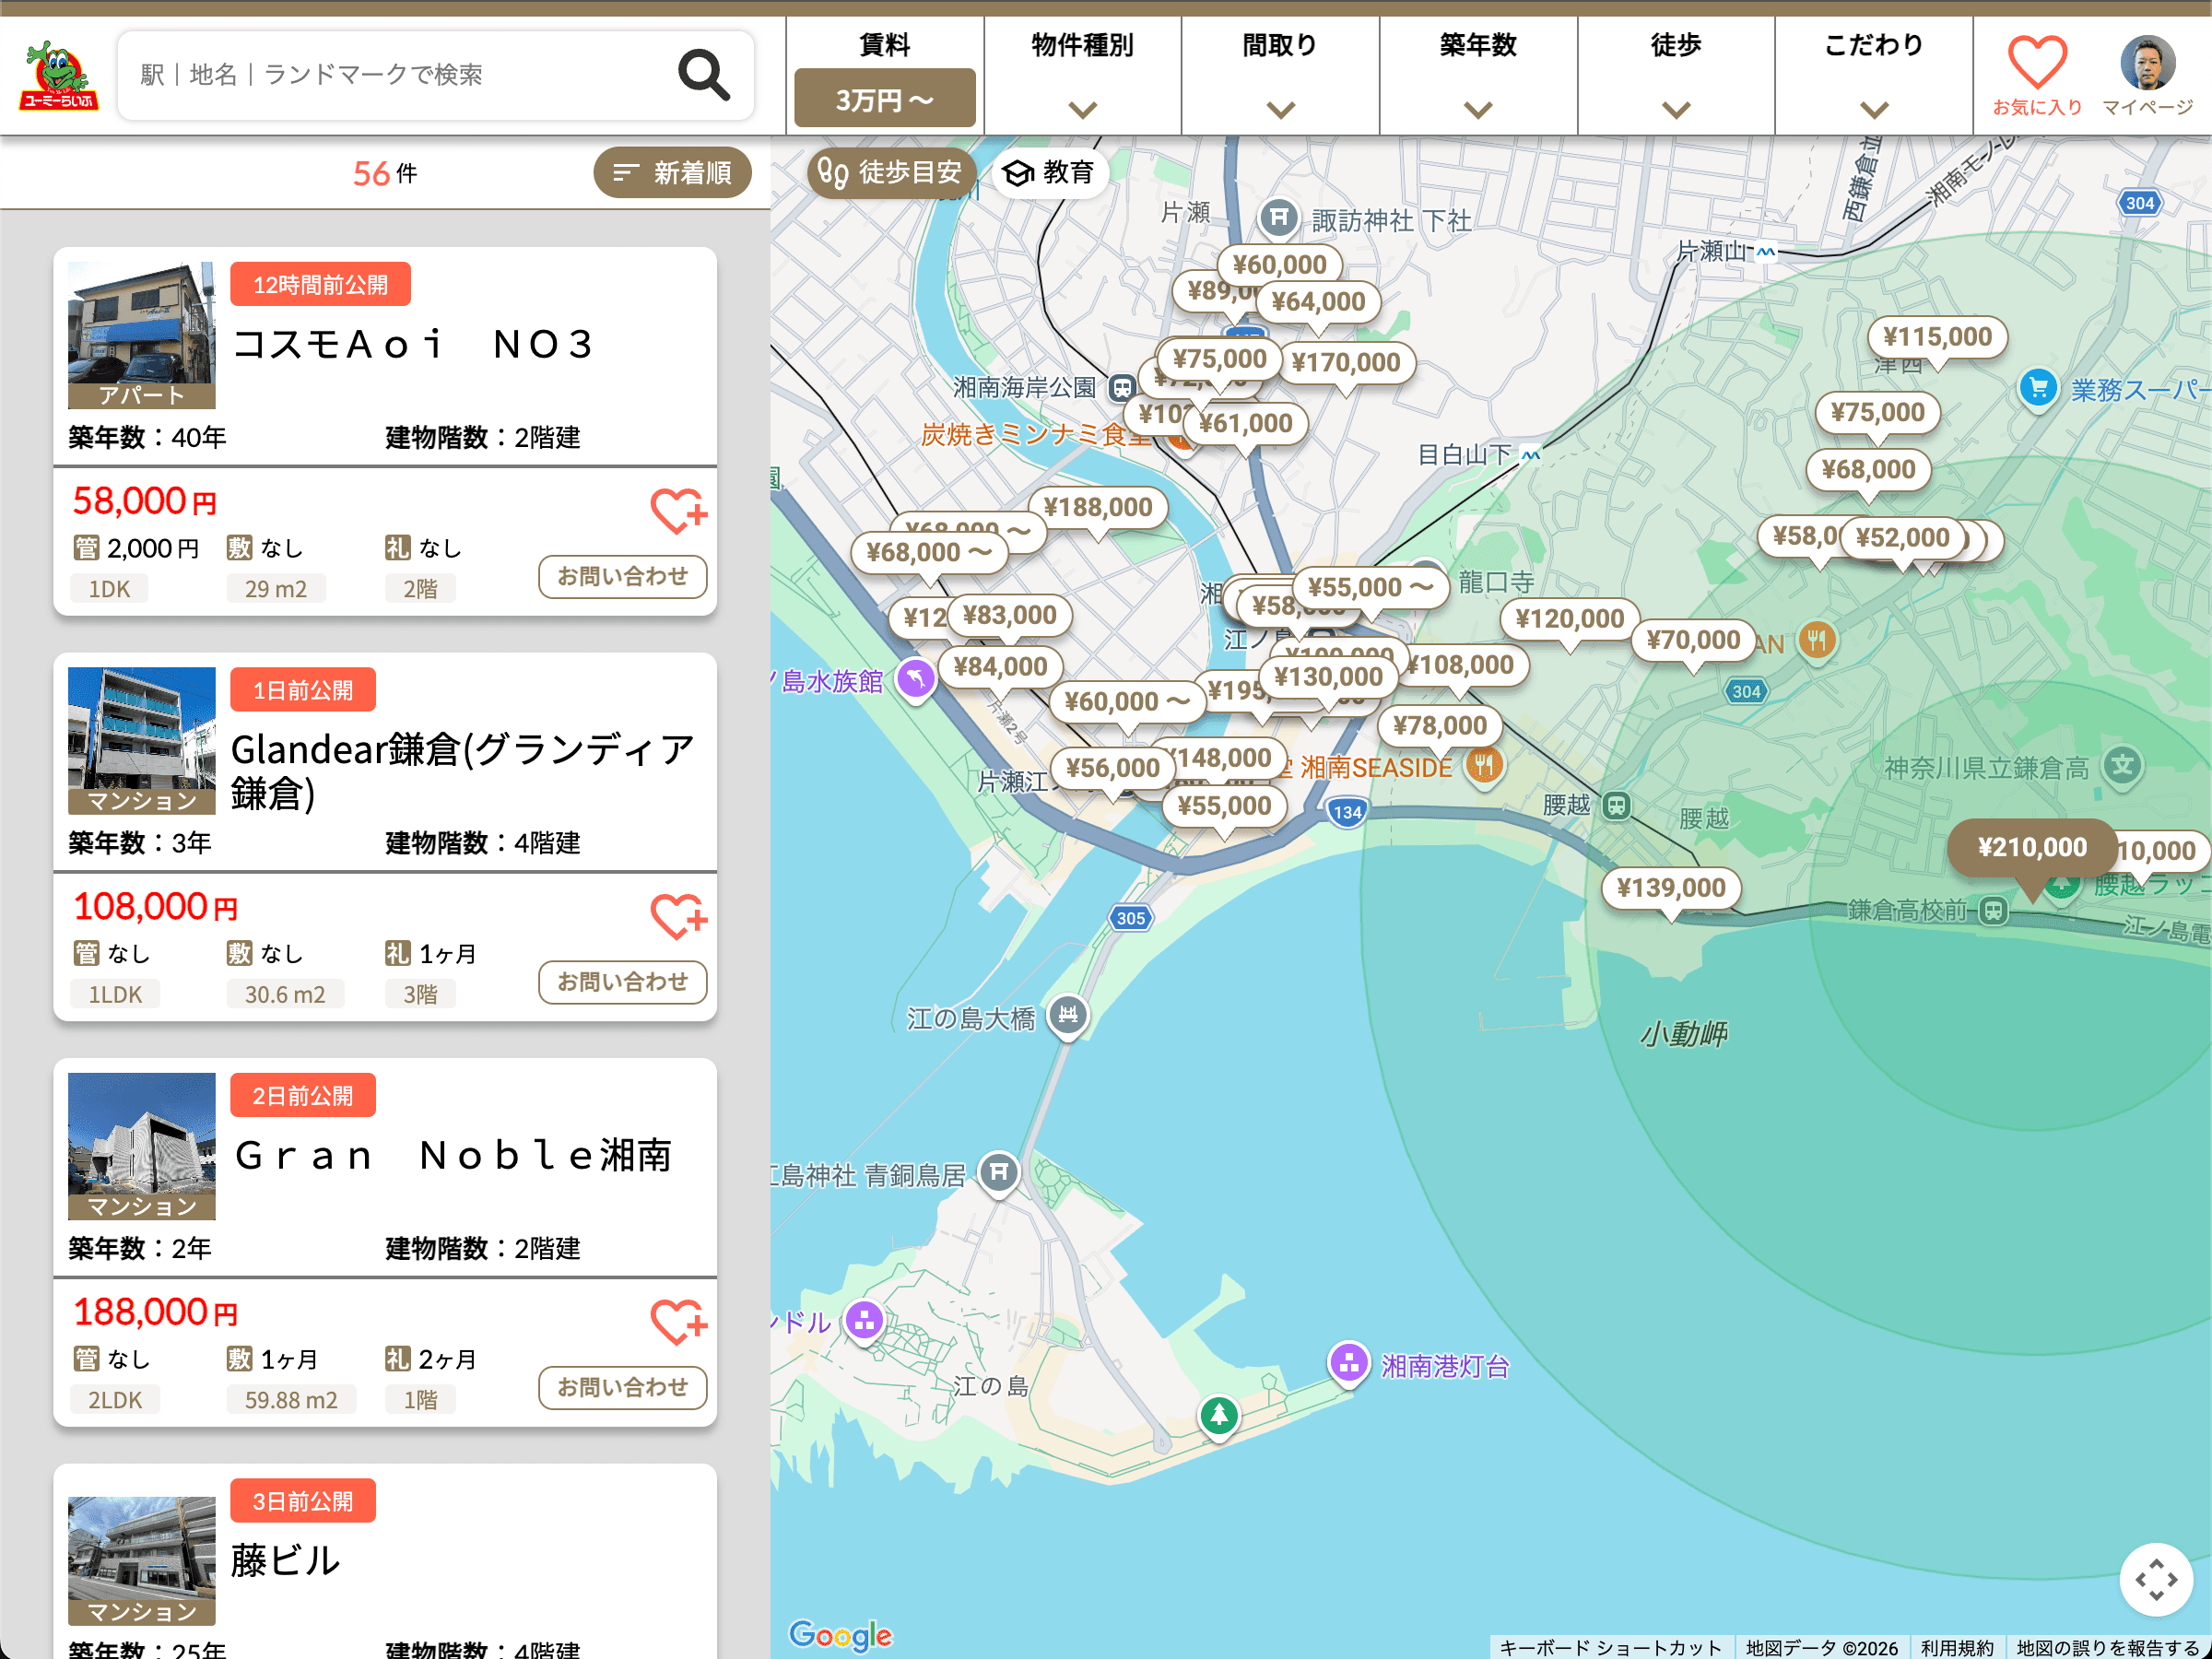This screenshot has height=1659, width=2212.
Task: Click the Google logo on the map
Action: (841, 1634)
